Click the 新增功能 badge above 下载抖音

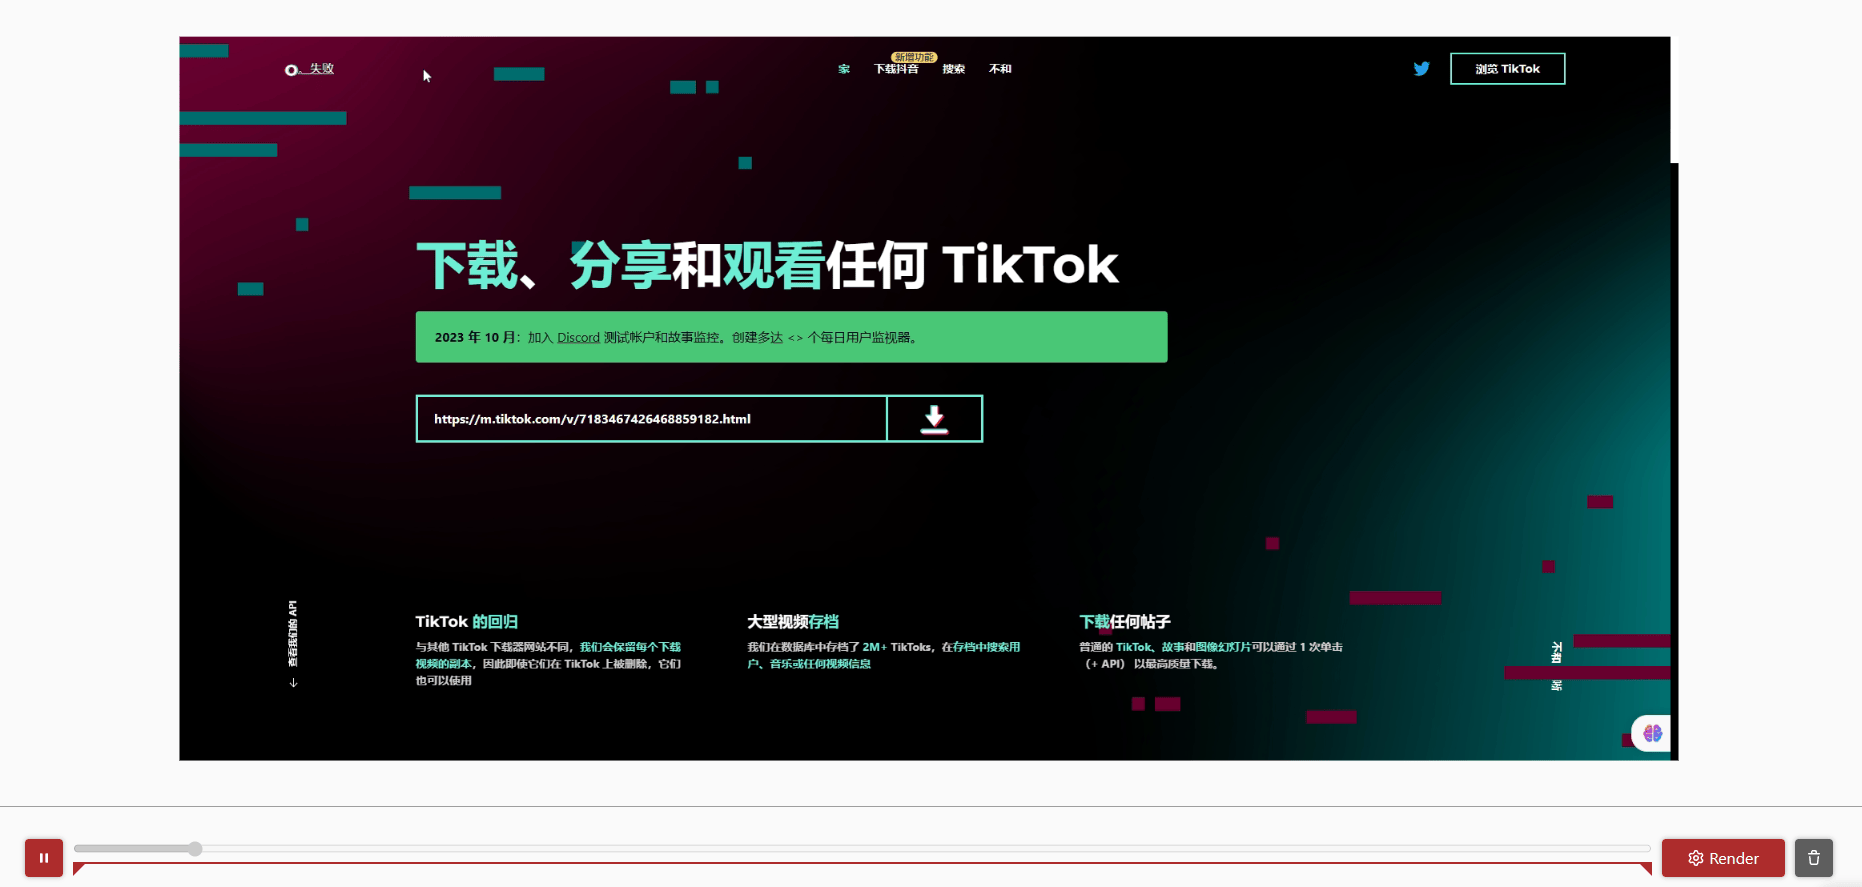pyautogui.click(x=914, y=57)
